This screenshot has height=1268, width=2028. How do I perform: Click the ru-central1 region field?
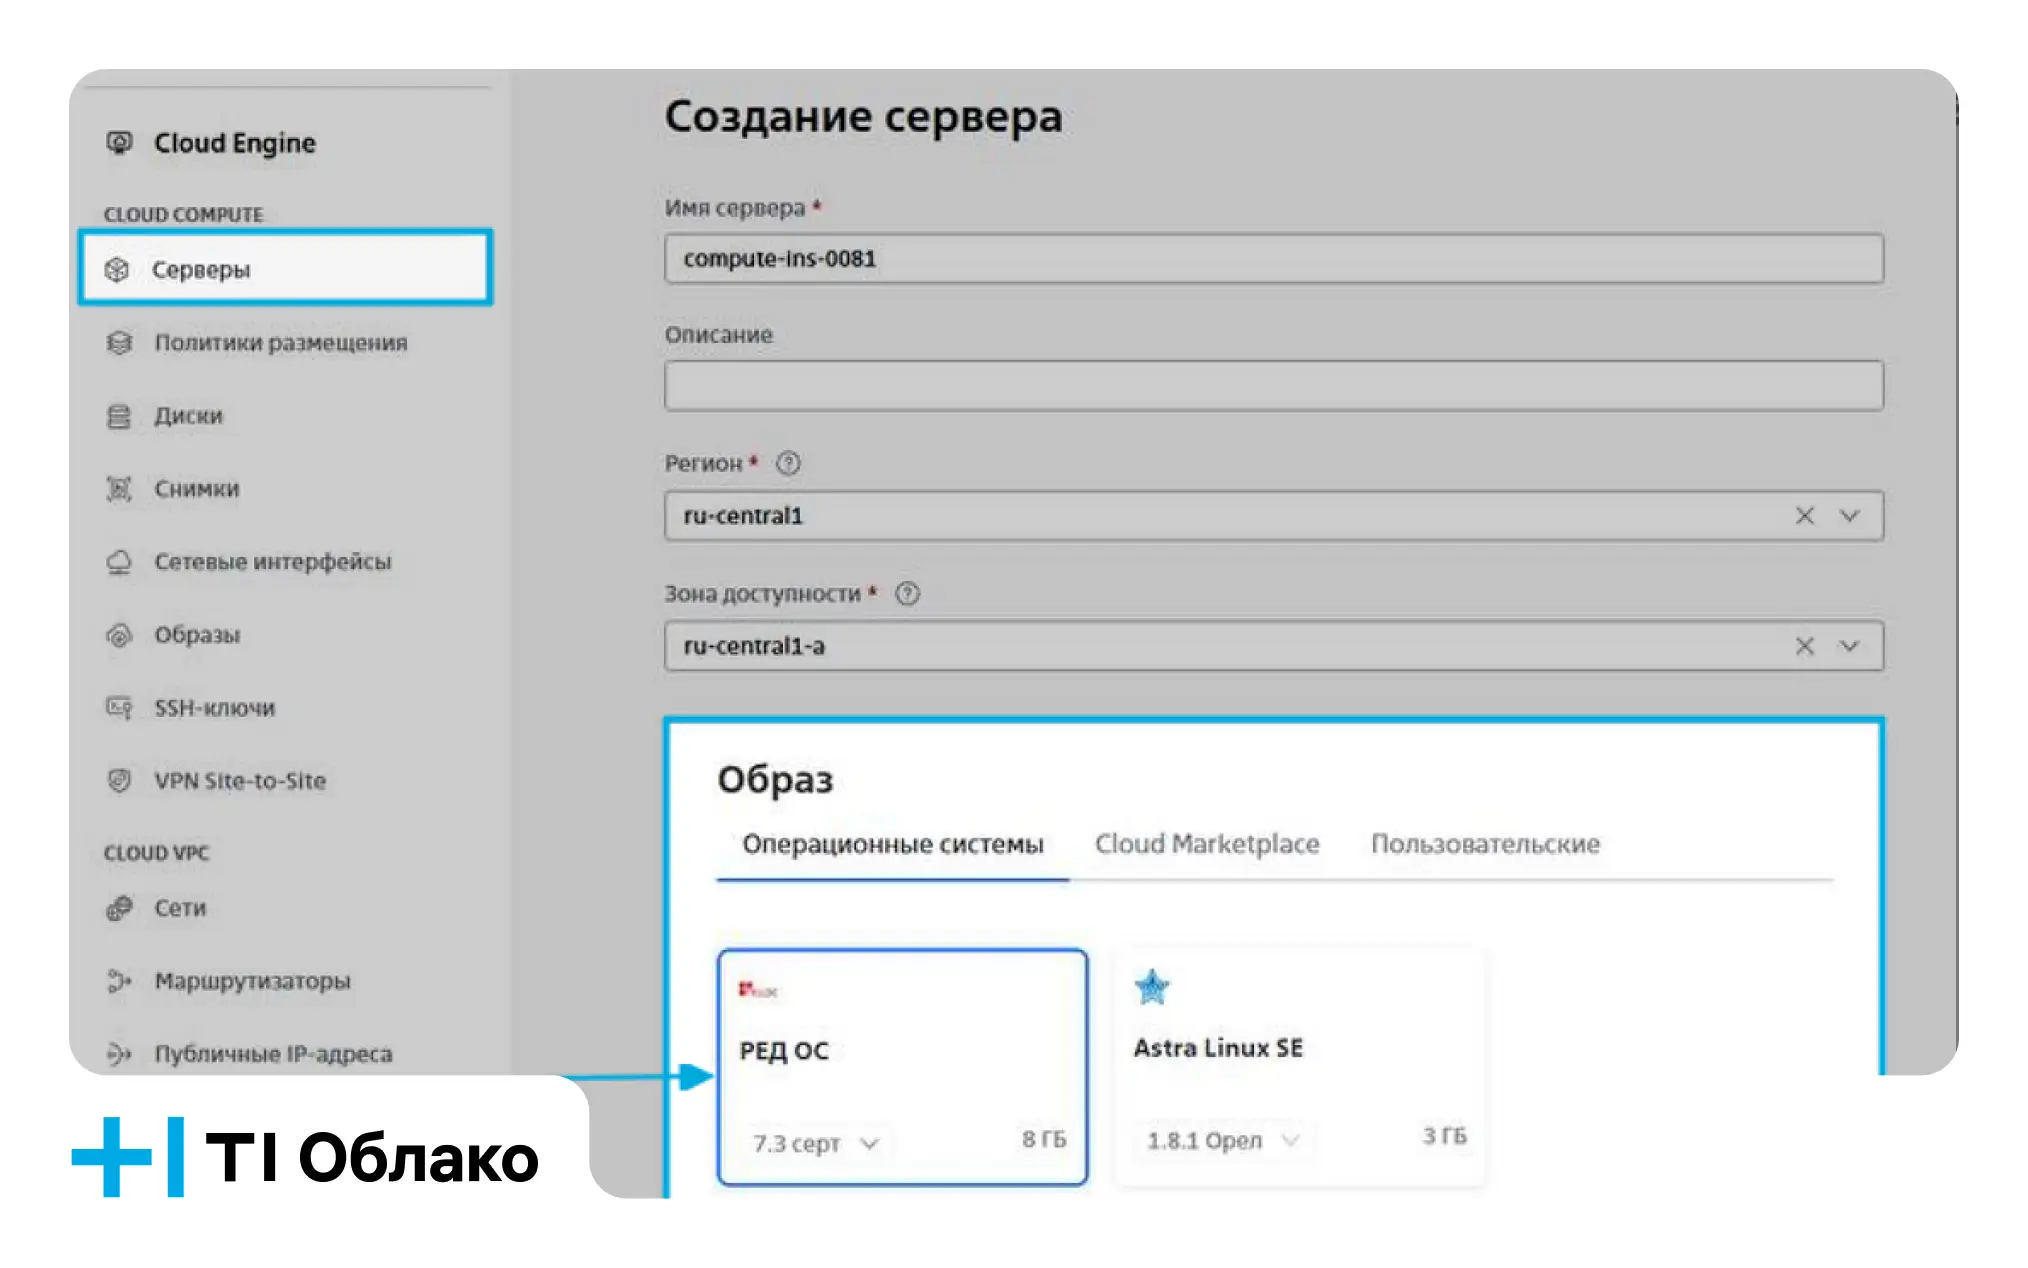[x=1274, y=516]
